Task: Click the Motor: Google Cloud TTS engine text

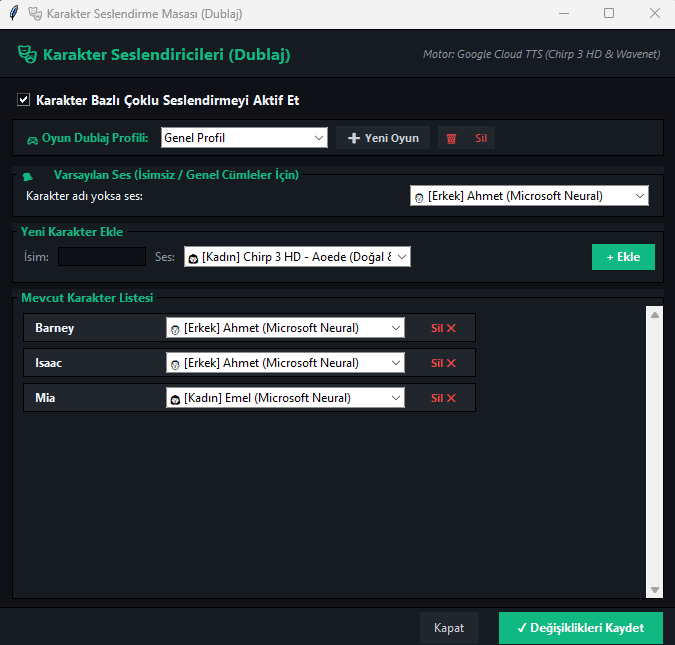Action: point(541,54)
